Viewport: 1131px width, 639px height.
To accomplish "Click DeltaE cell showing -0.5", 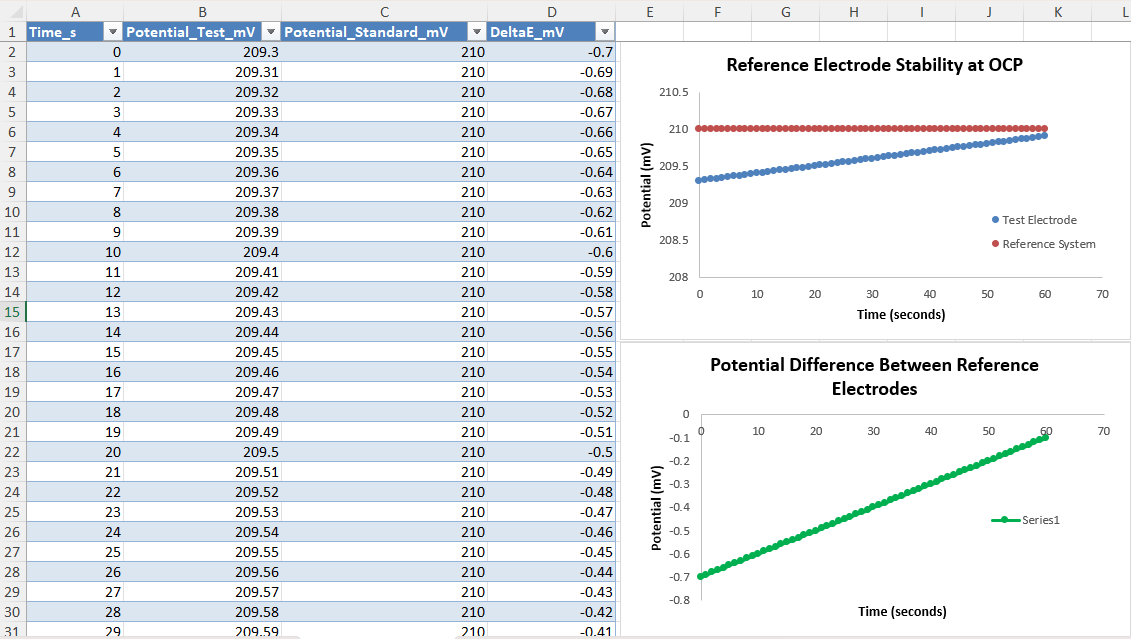I will 552,452.
